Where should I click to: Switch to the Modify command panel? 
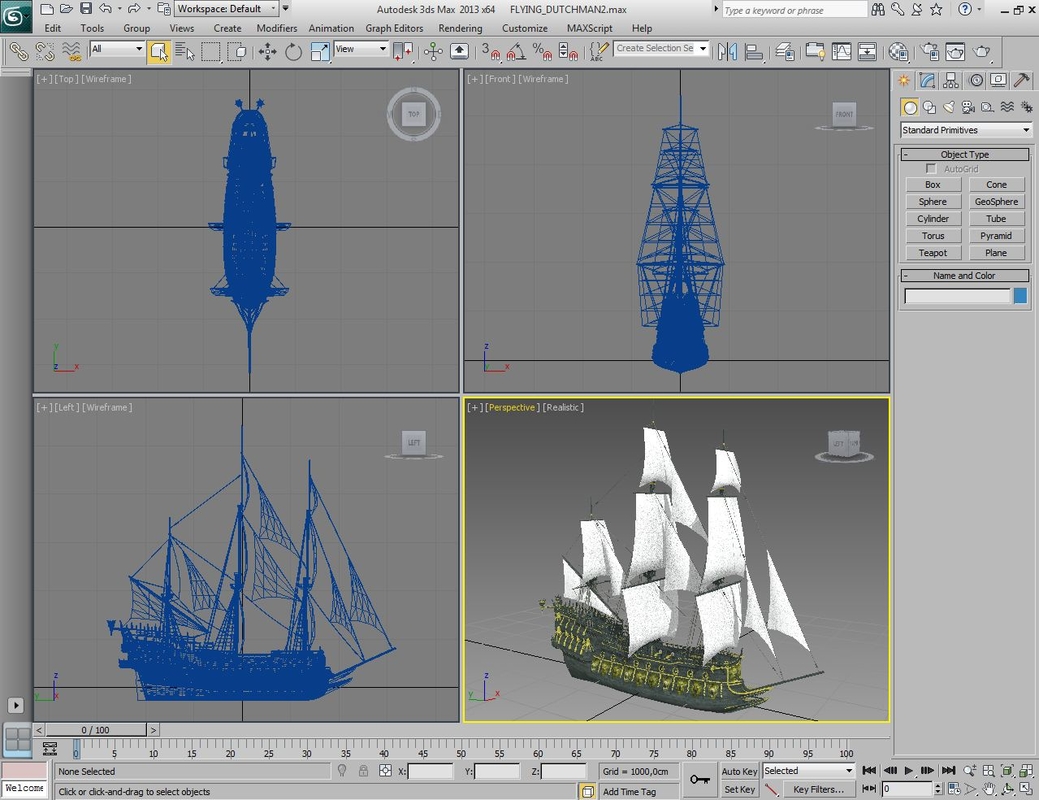coord(928,81)
